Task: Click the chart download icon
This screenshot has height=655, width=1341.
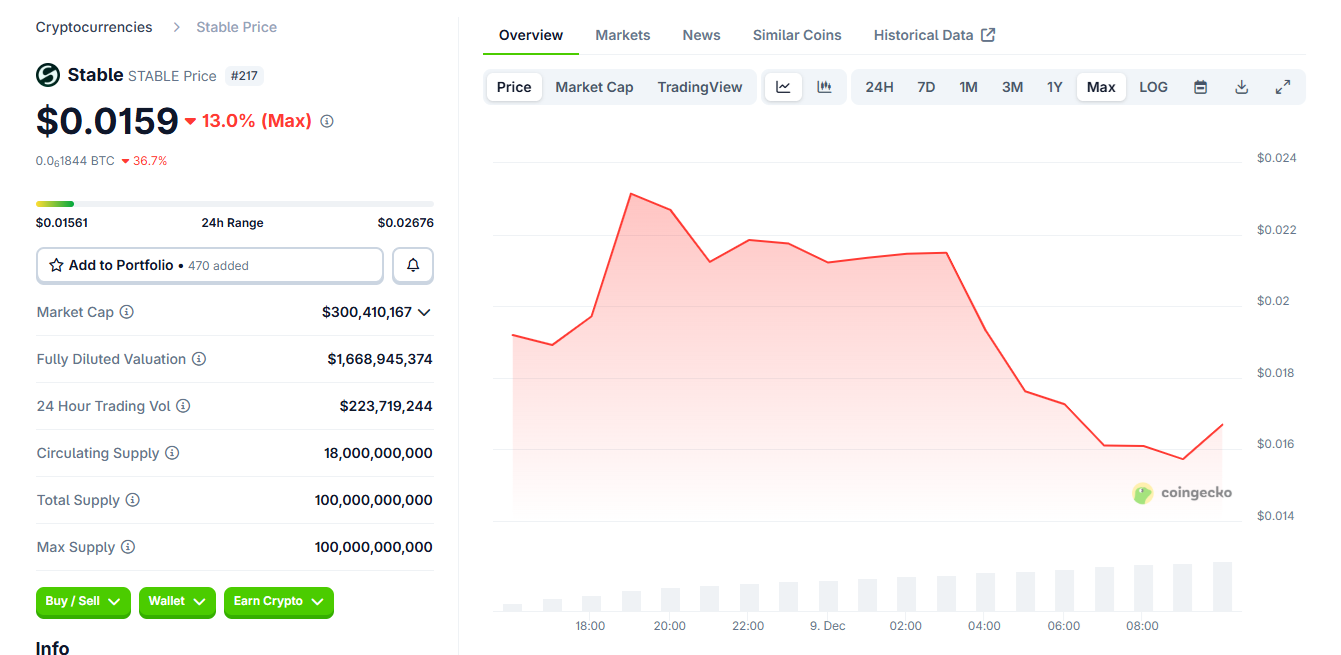Action: (1241, 87)
